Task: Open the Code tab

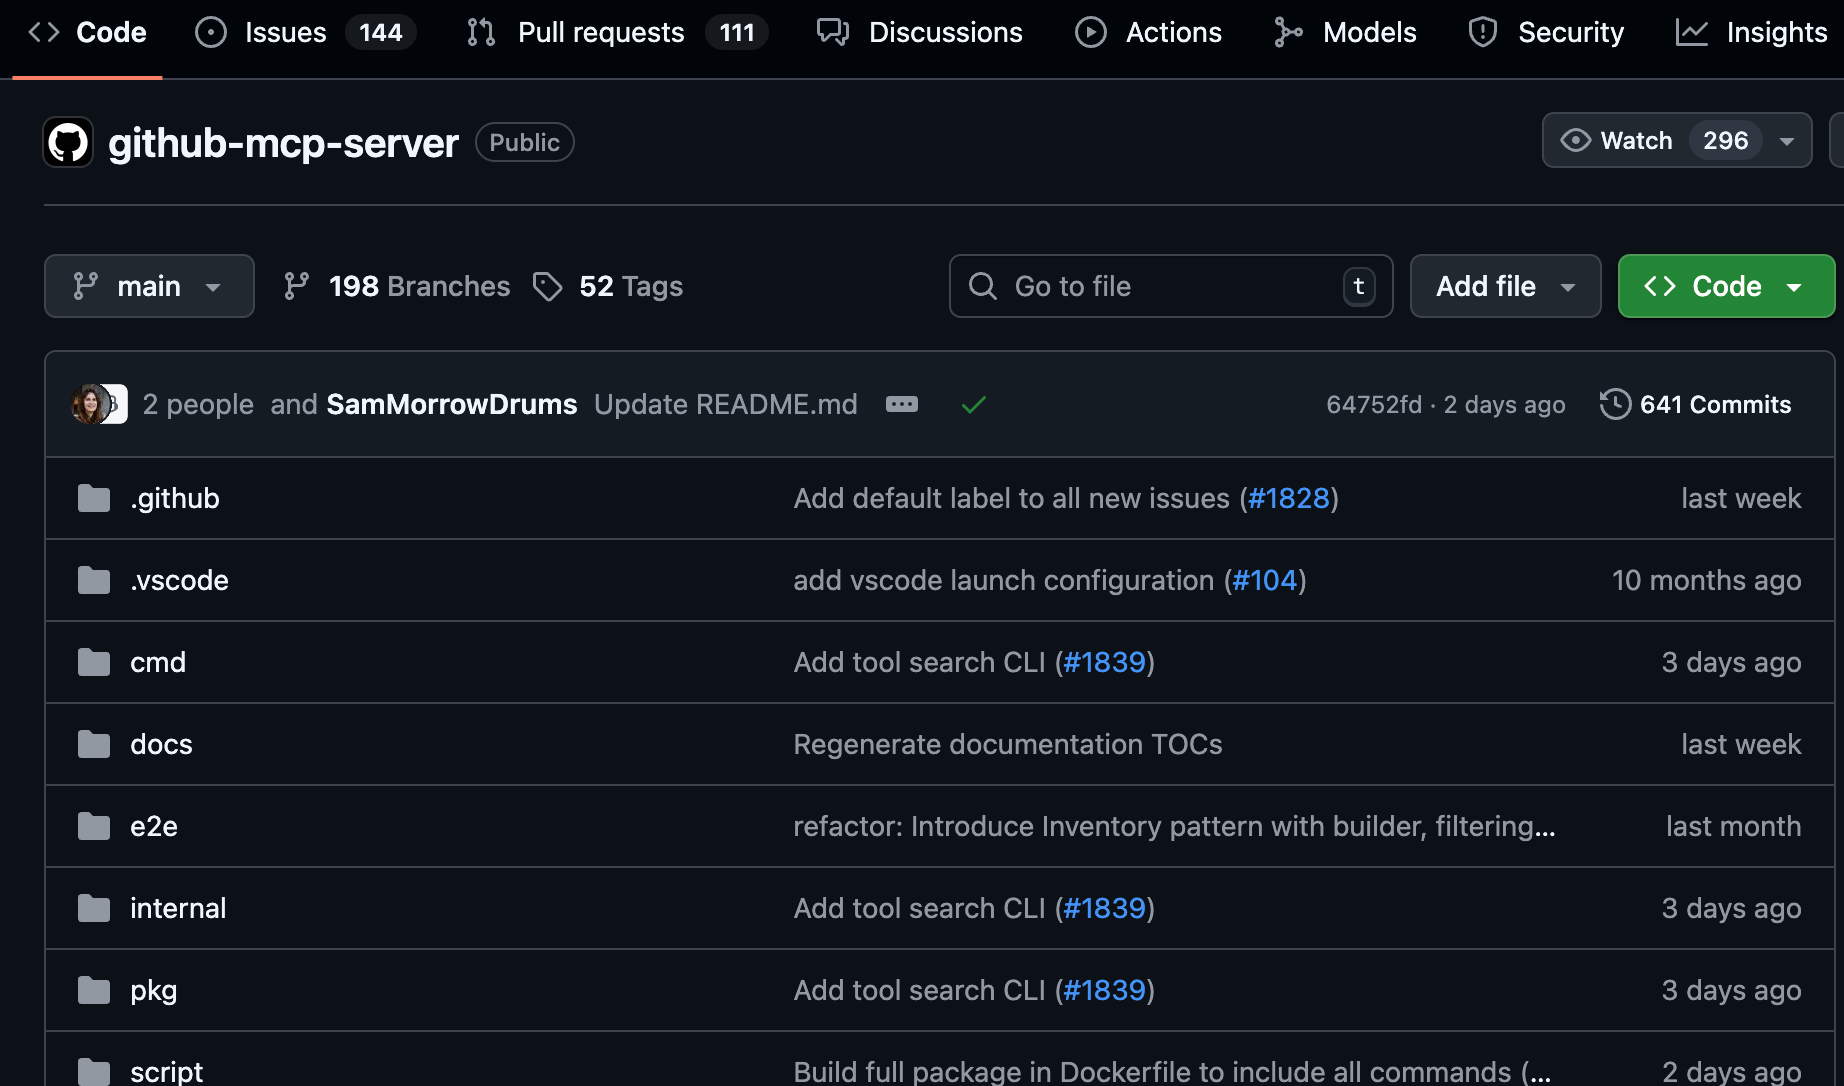Action: (87, 32)
